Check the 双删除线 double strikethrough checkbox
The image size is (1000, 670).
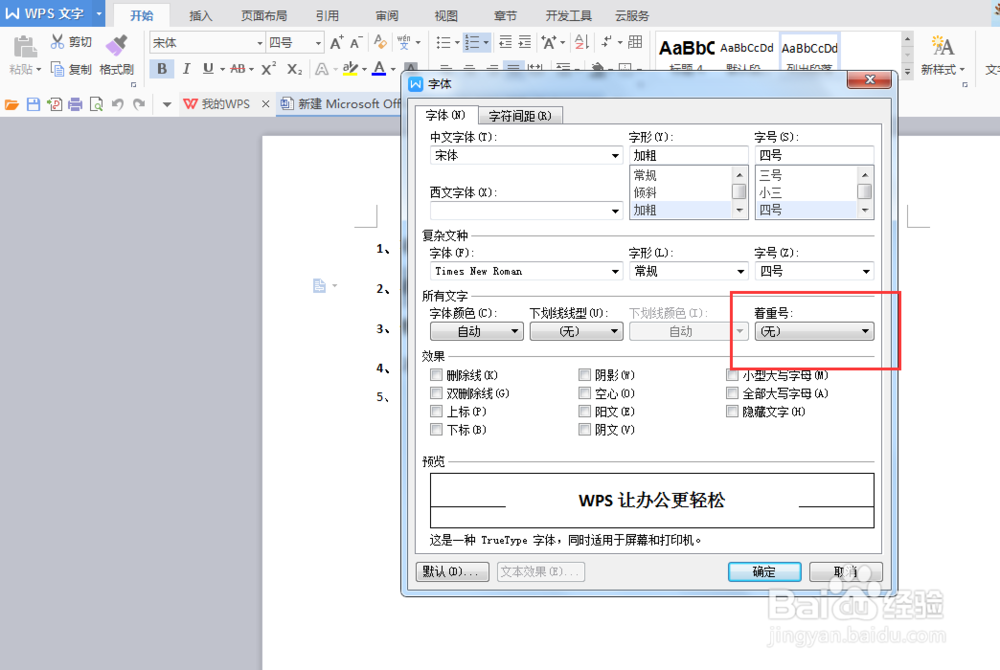coord(436,393)
